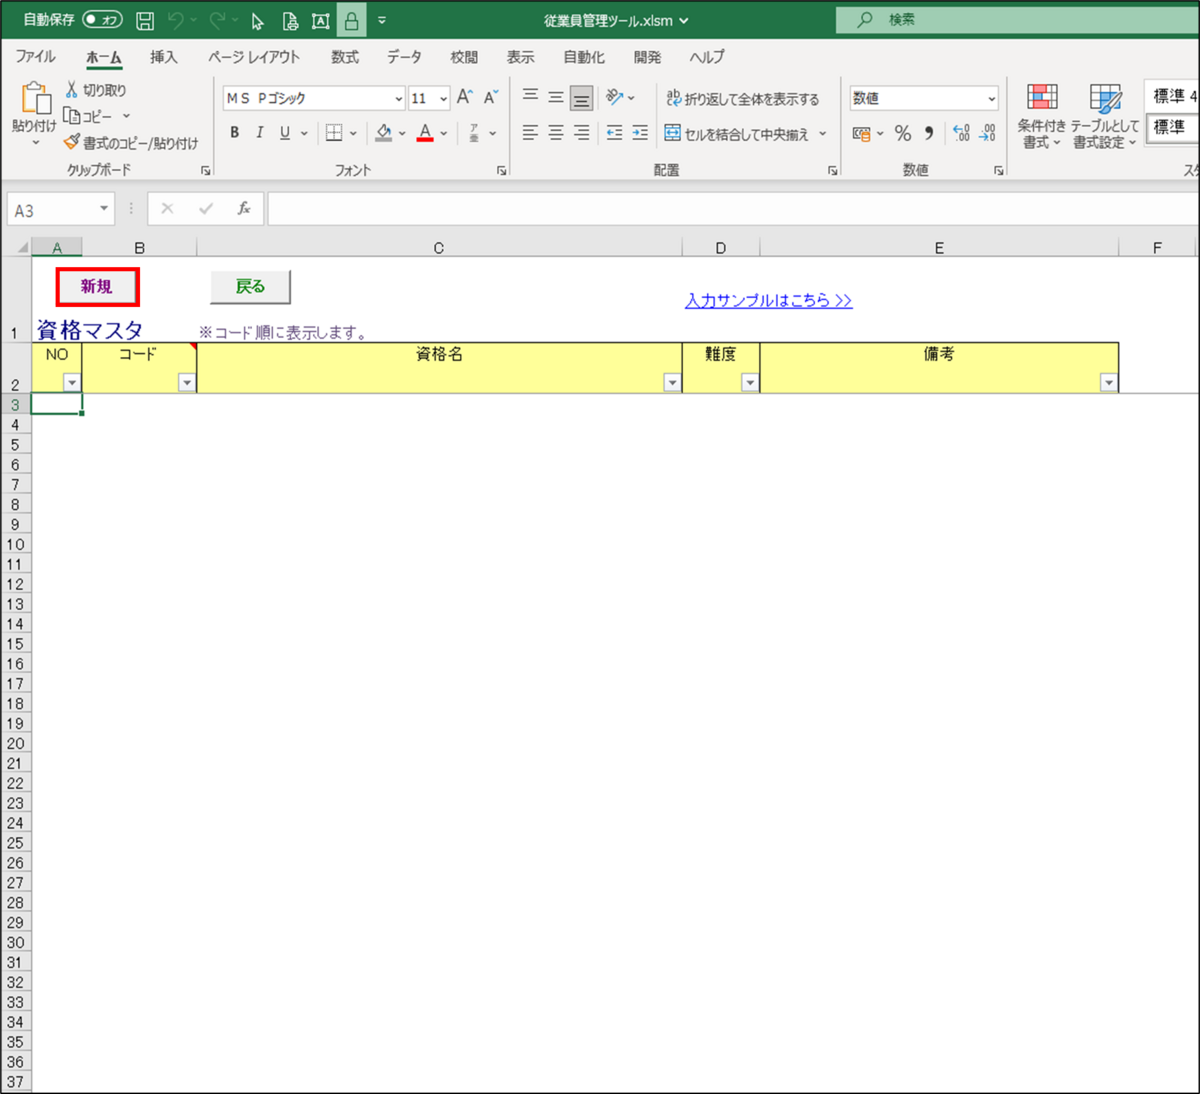
Task: Click the accounting number format icon
Action: (x=861, y=133)
